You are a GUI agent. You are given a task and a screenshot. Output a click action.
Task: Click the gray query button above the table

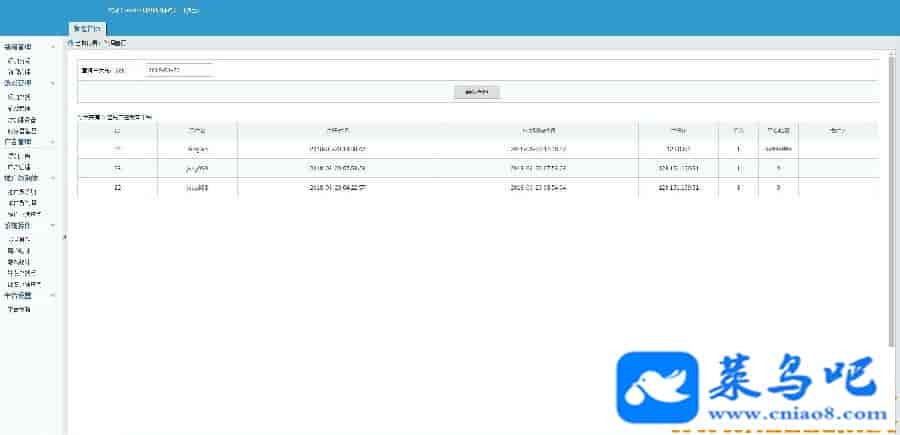pyautogui.click(x=477, y=92)
